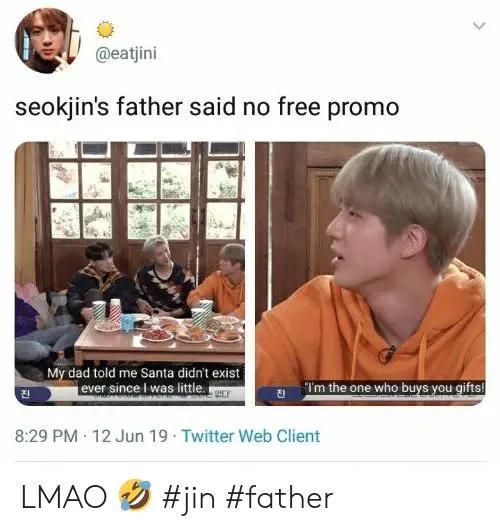This screenshot has width=500, height=531.
Task: Click the sun emoji display name
Action: [x=105, y=30]
